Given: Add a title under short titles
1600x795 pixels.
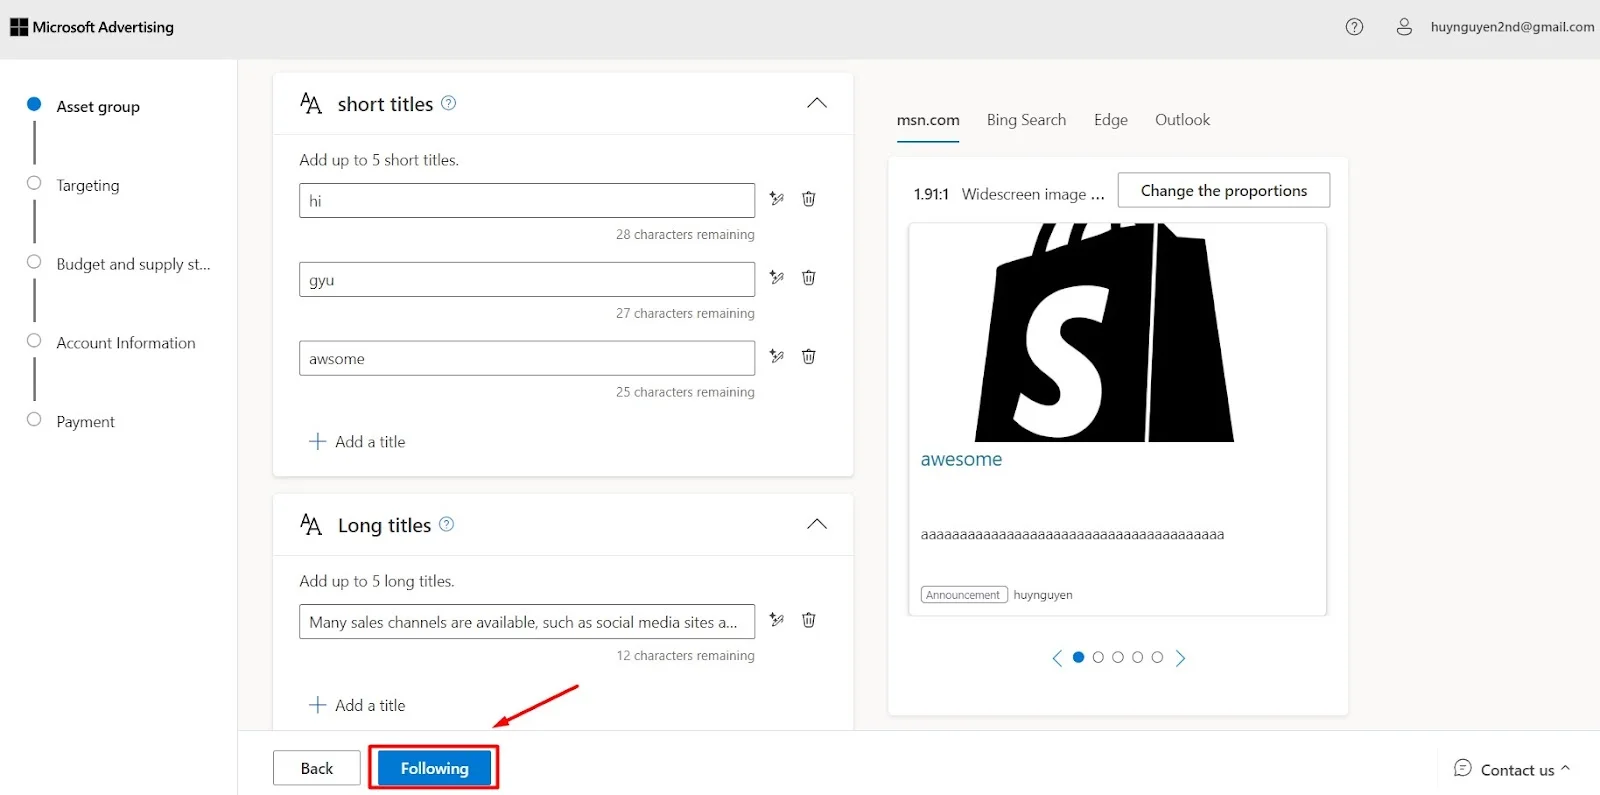Looking at the screenshot, I should 357,441.
